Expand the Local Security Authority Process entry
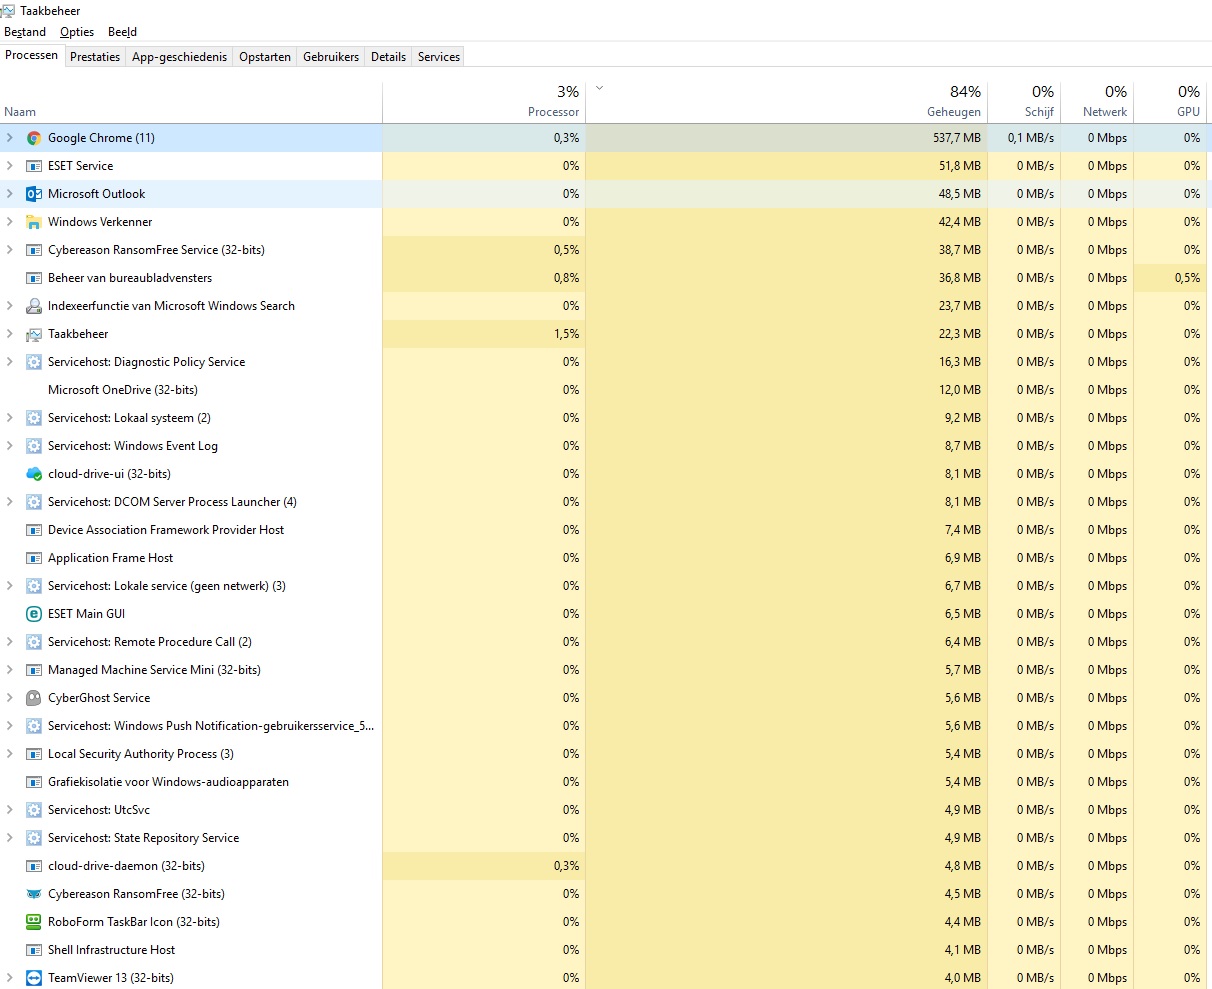 (10, 754)
